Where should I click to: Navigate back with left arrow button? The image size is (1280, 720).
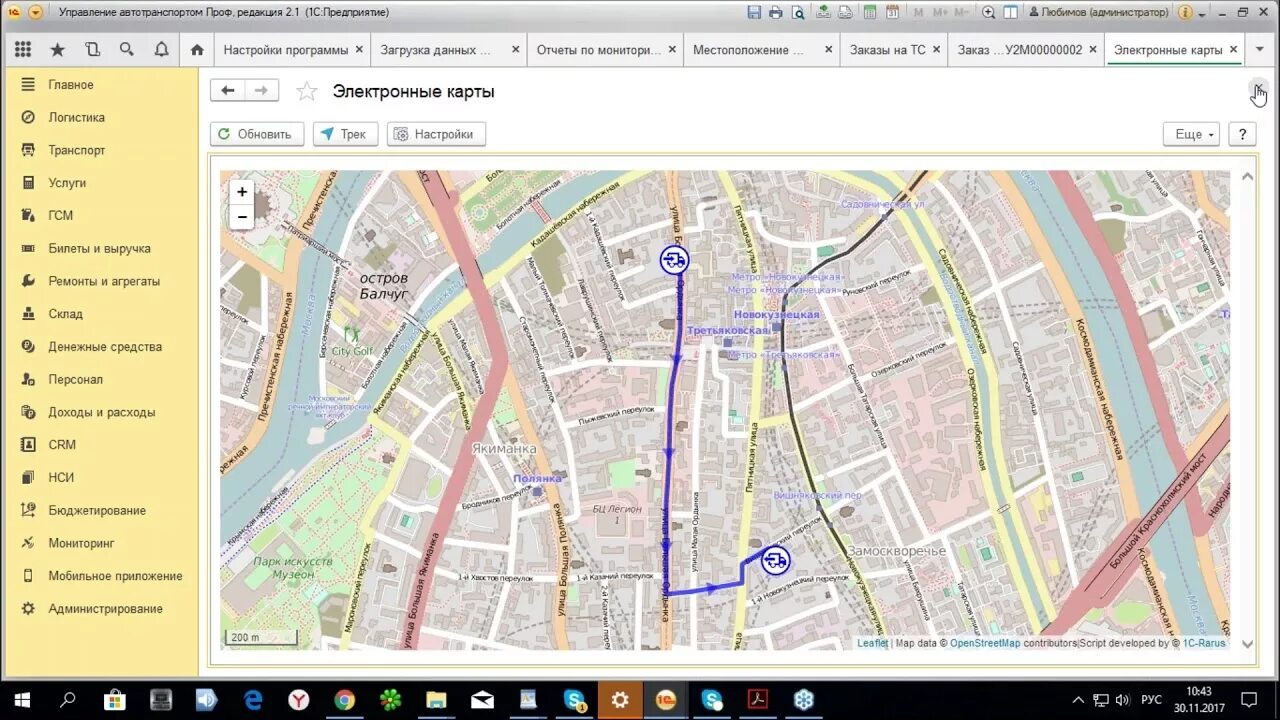(227, 91)
